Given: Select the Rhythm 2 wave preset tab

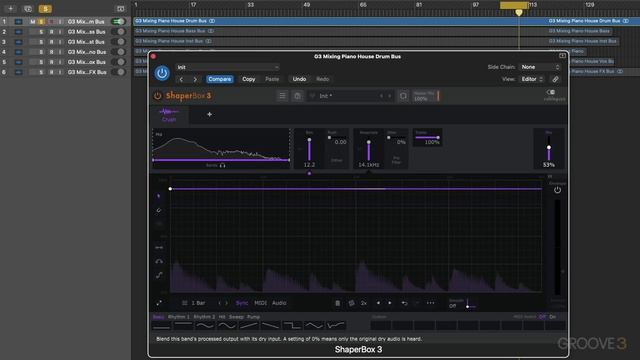Looking at the screenshot, I should coord(204,317).
